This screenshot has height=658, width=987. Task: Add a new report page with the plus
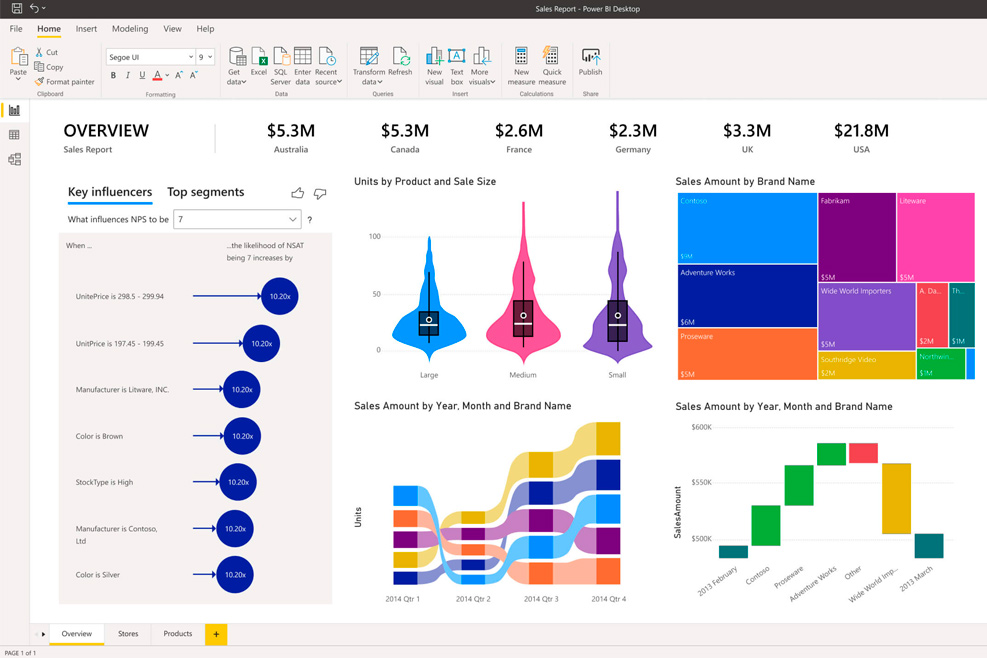pyautogui.click(x=216, y=634)
